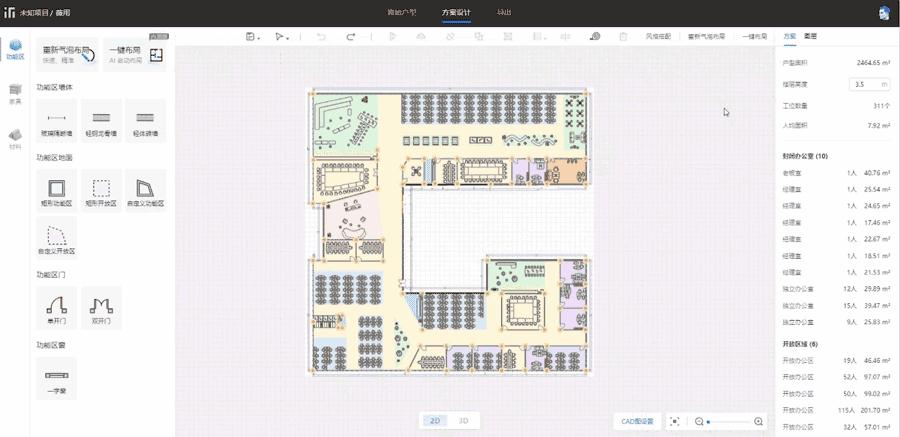Screen dimensions: 900x437
Task: Click the play triangle toolbar icon
Action: click(x=393, y=36)
